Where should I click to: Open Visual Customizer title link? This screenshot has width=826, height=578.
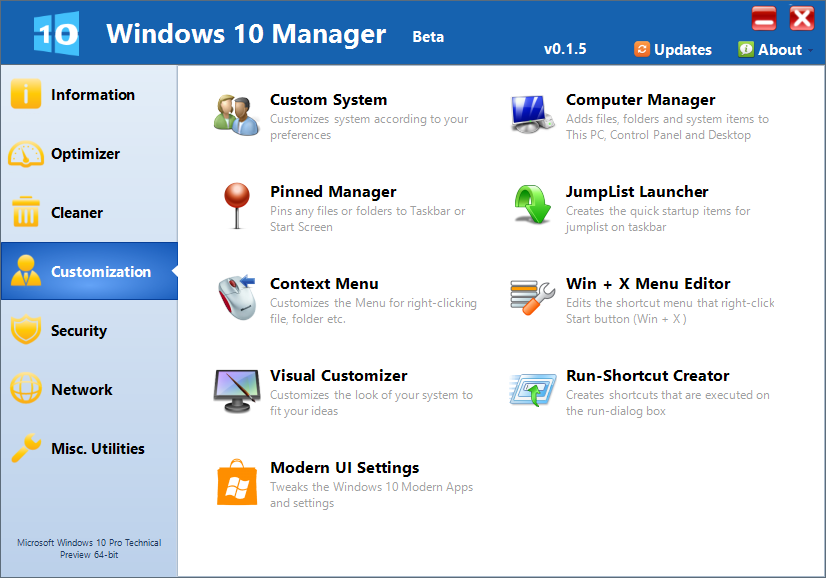(x=339, y=376)
